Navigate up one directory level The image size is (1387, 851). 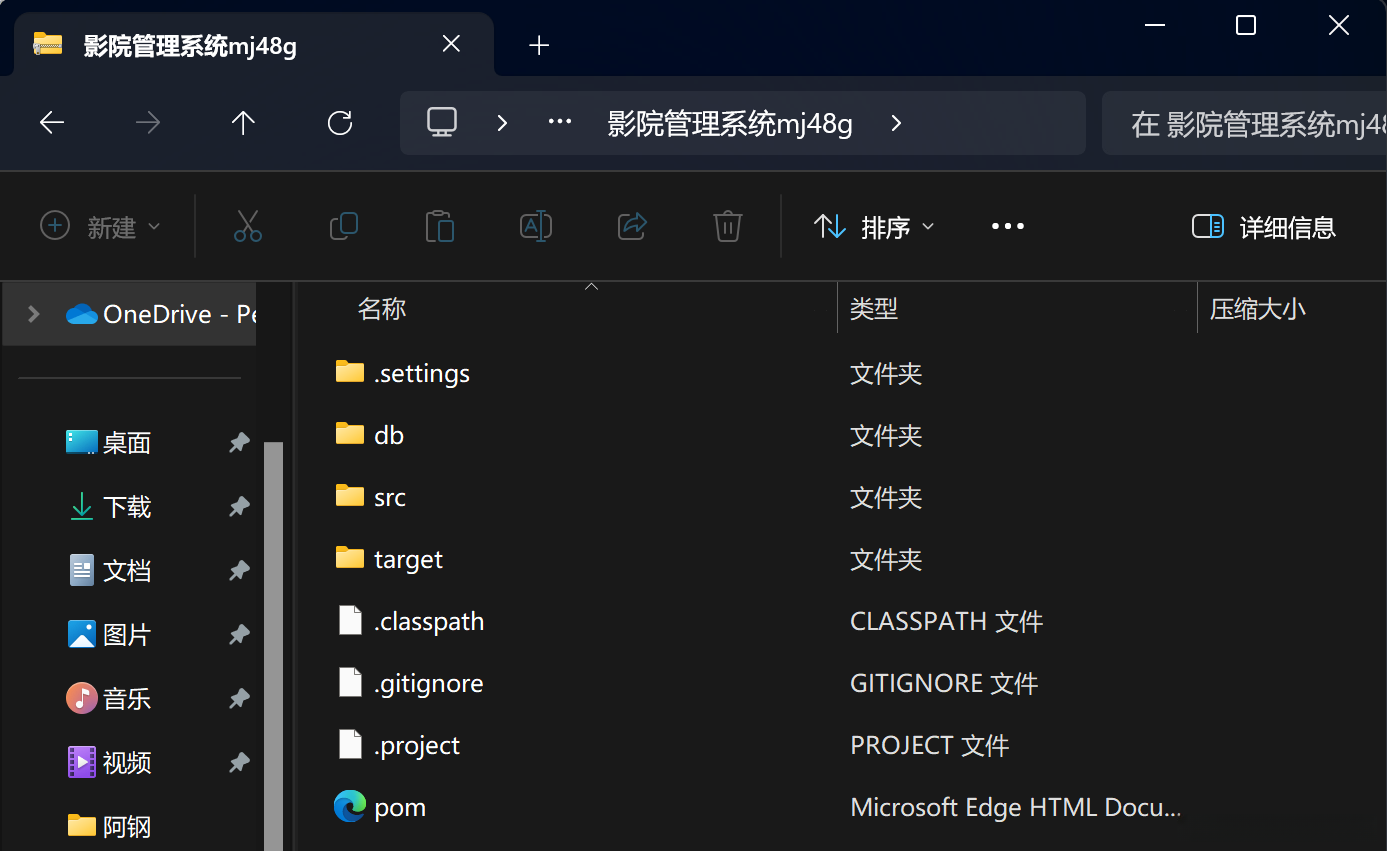point(243,123)
